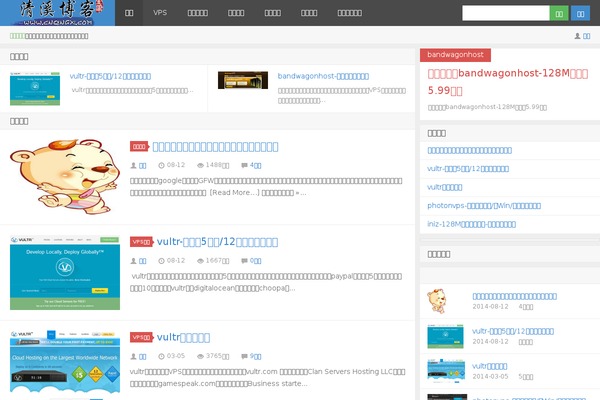Open sidebar bear post link dated 2014-08-12

click(x=515, y=296)
